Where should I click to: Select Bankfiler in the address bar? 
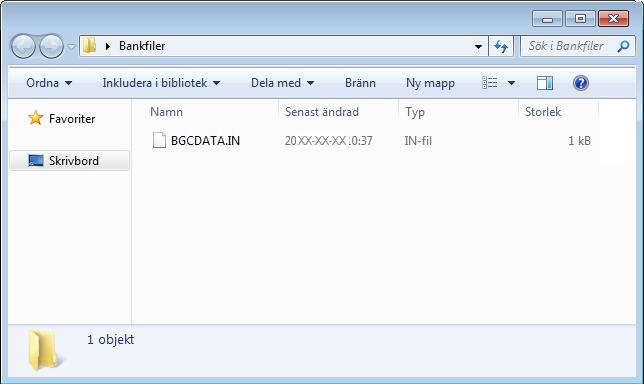coord(142,46)
